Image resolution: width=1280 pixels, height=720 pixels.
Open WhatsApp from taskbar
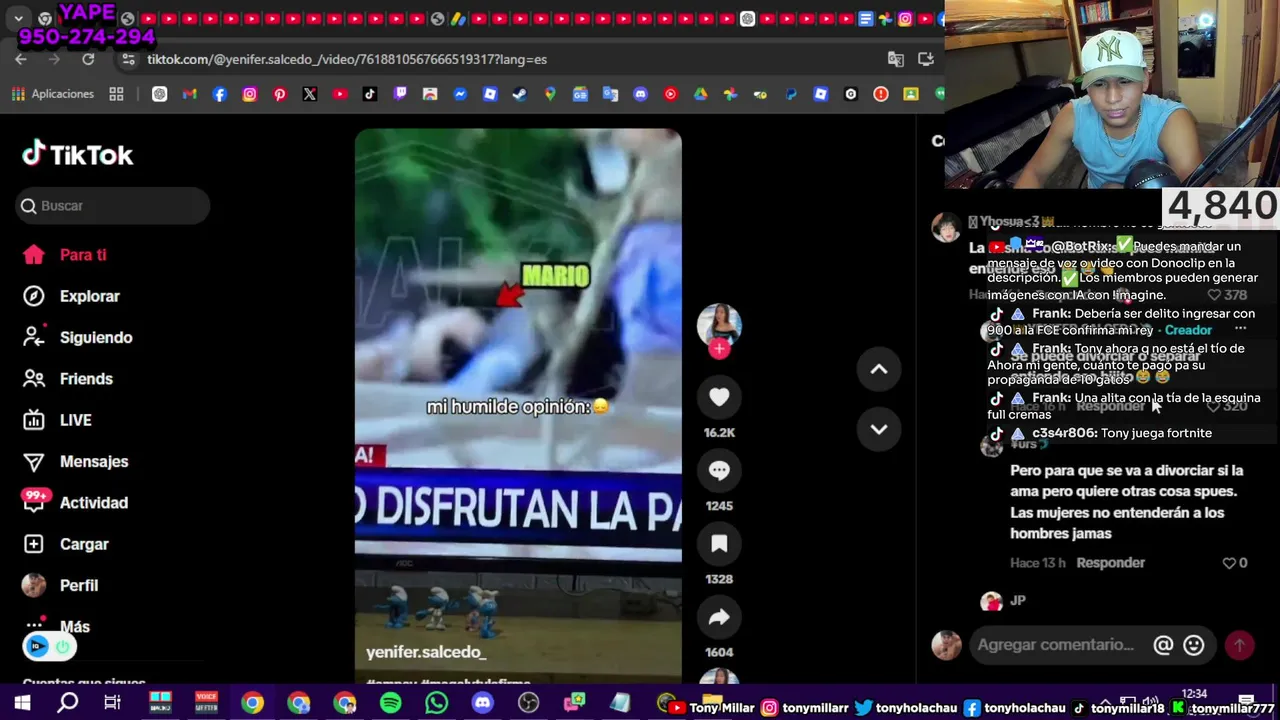click(437, 703)
